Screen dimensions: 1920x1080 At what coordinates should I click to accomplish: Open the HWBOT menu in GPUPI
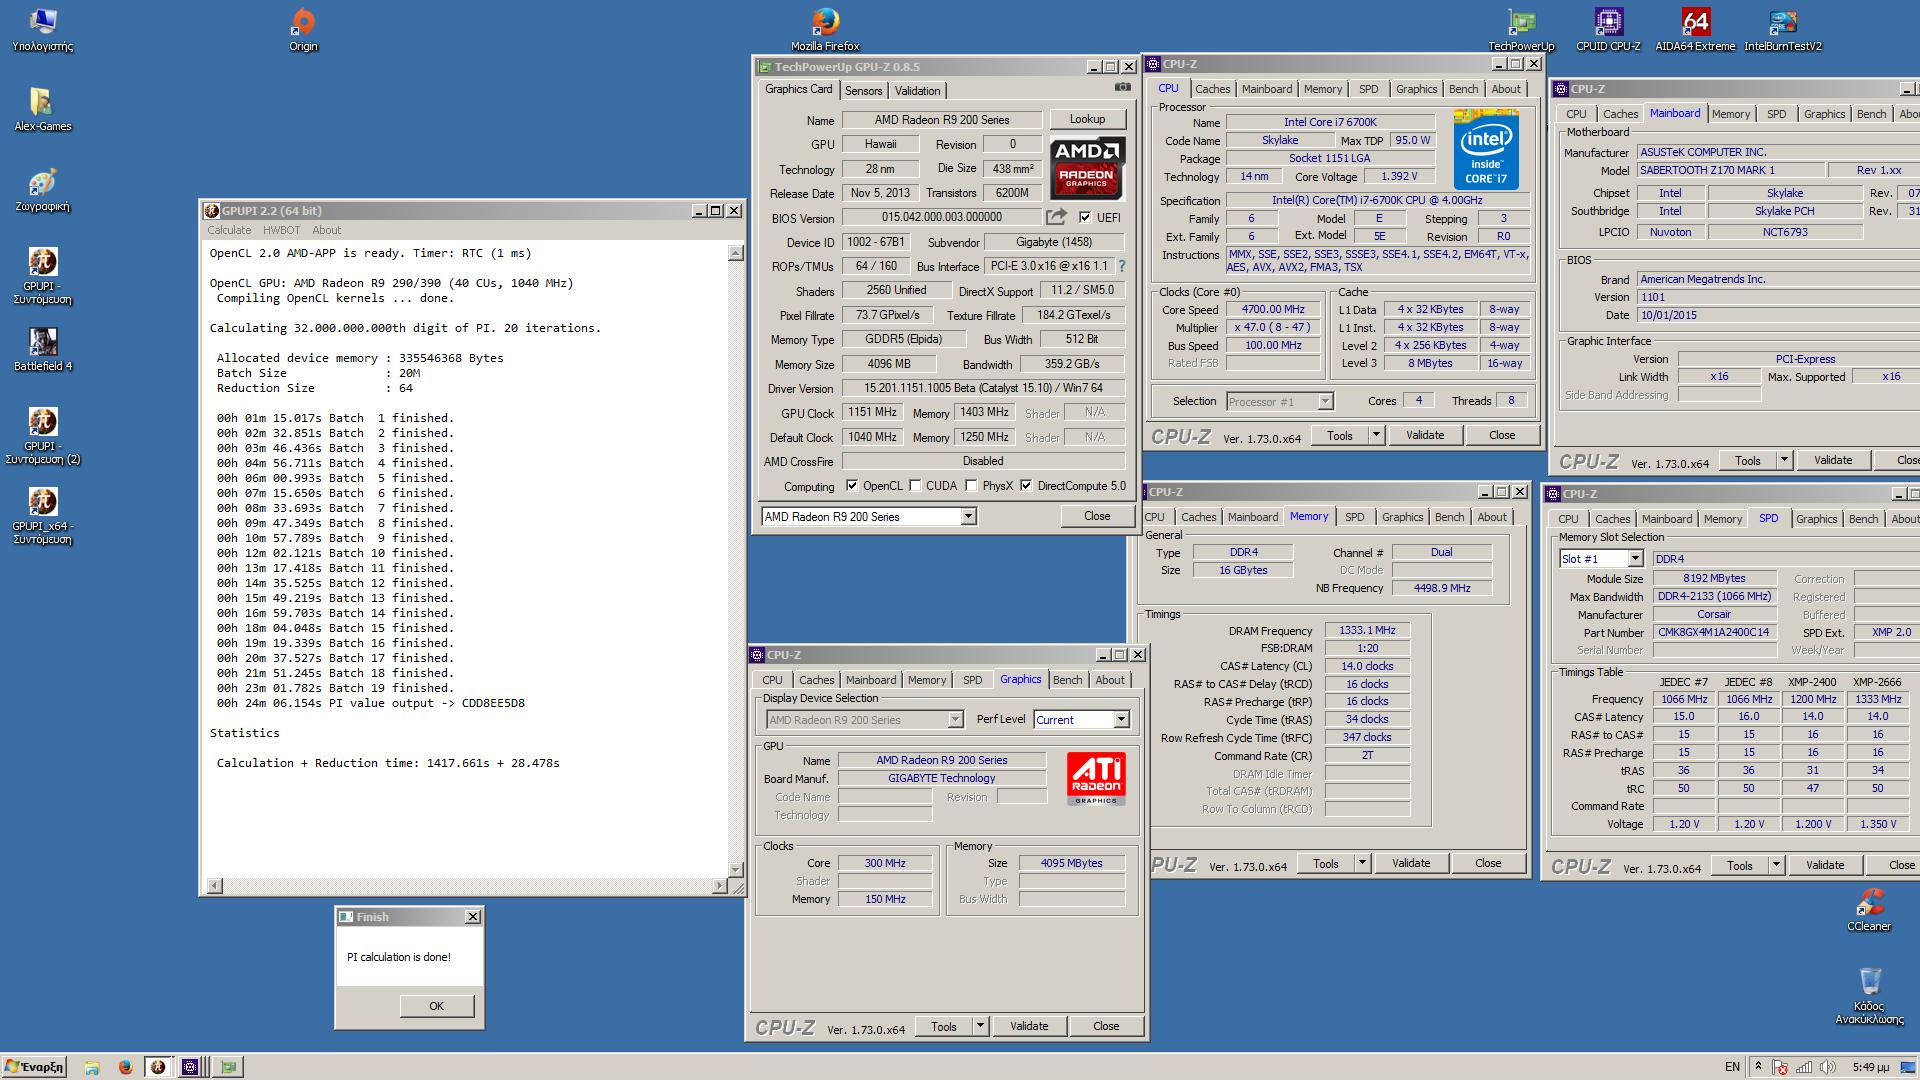point(281,230)
